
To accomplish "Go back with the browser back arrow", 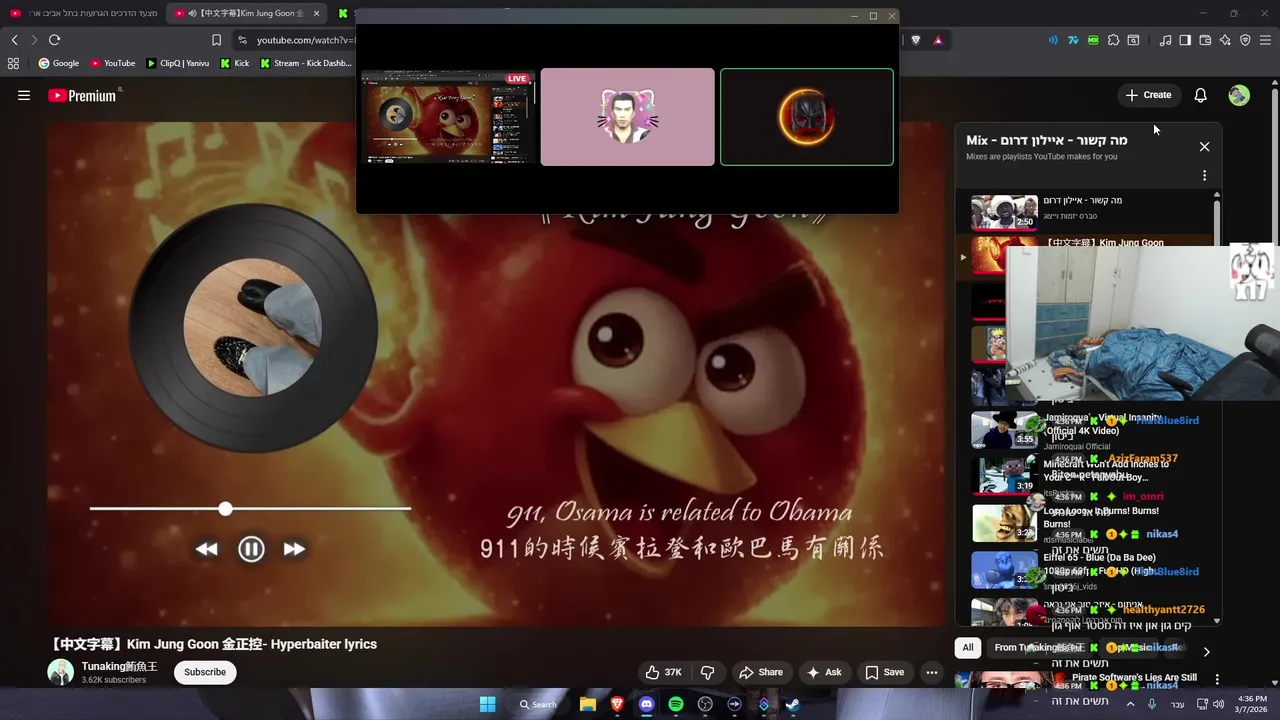I will 14,40.
